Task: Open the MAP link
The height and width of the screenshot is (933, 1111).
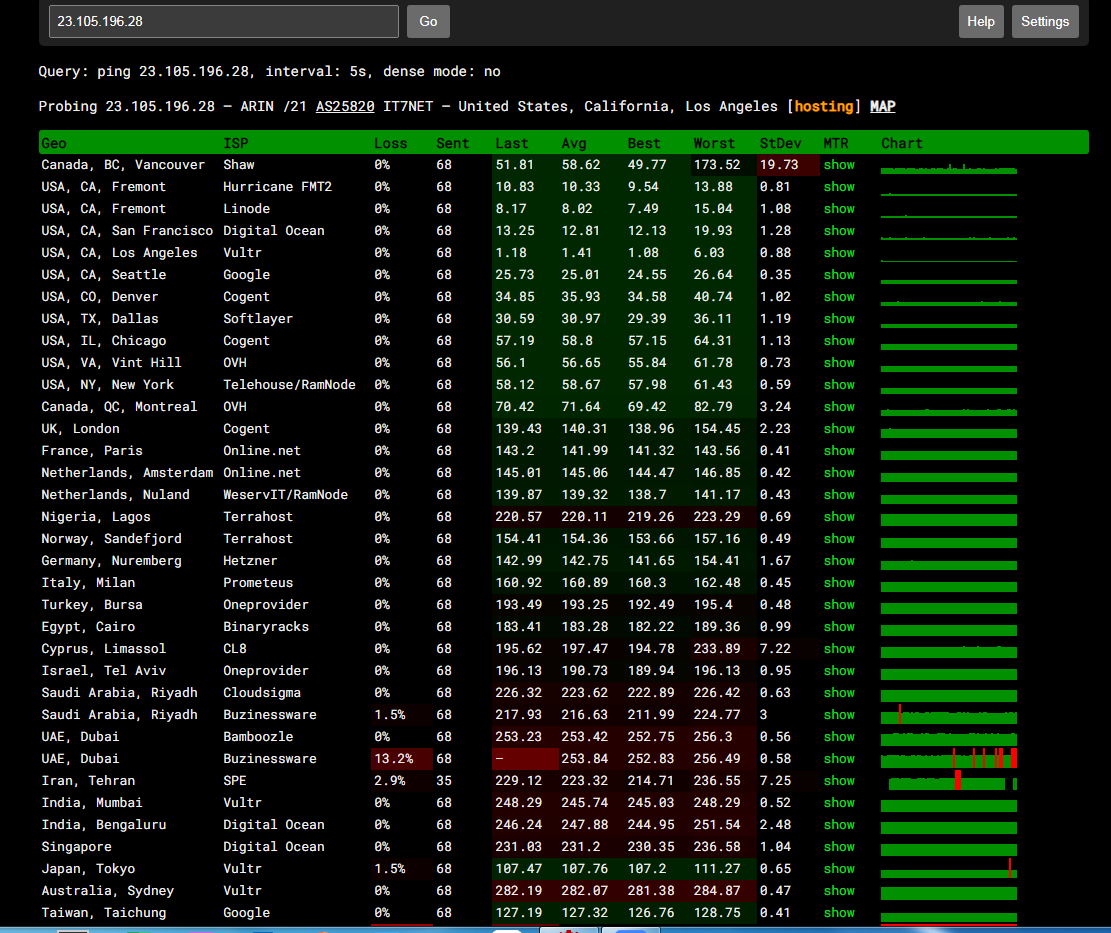Action: [x=882, y=106]
